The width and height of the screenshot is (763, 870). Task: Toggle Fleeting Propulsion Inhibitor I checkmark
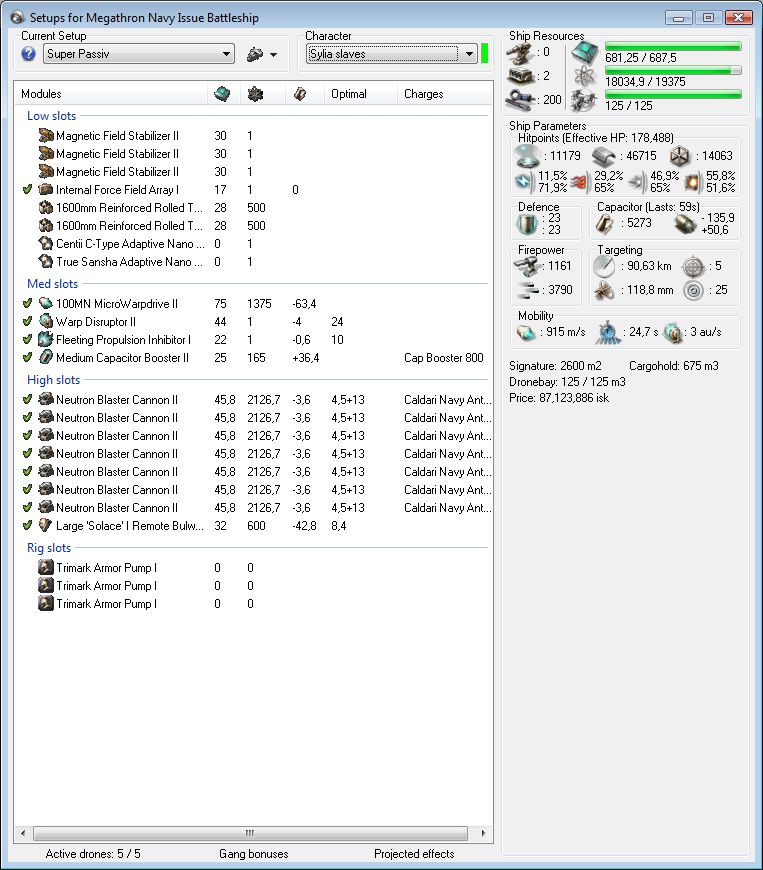(x=27, y=339)
